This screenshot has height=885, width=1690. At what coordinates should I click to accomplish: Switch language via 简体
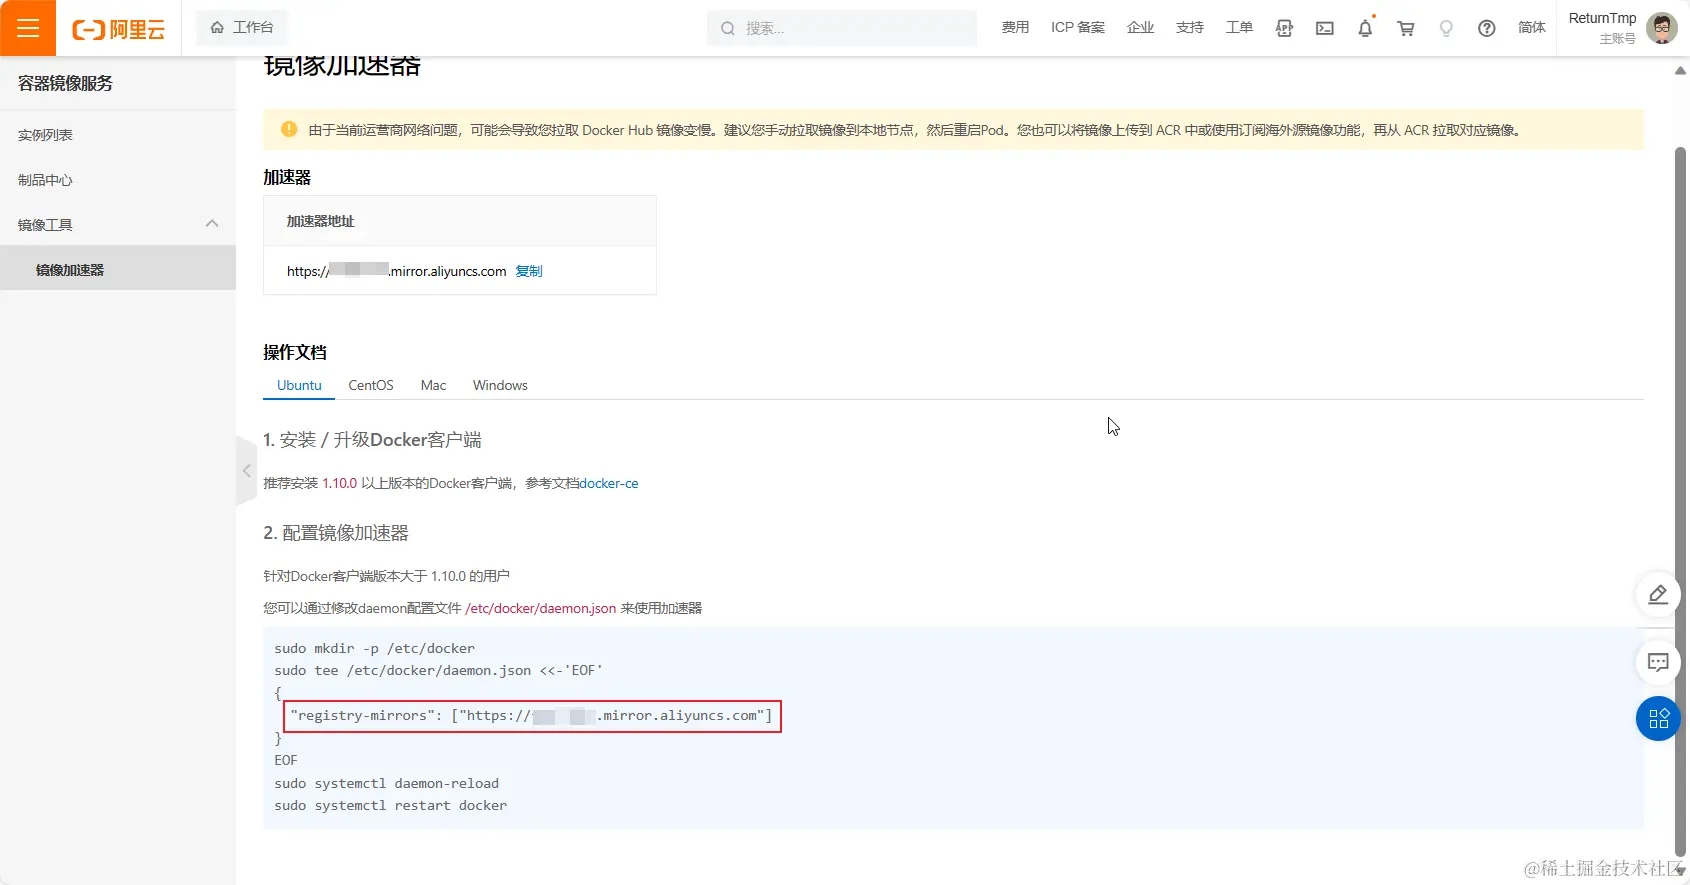point(1532,28)
